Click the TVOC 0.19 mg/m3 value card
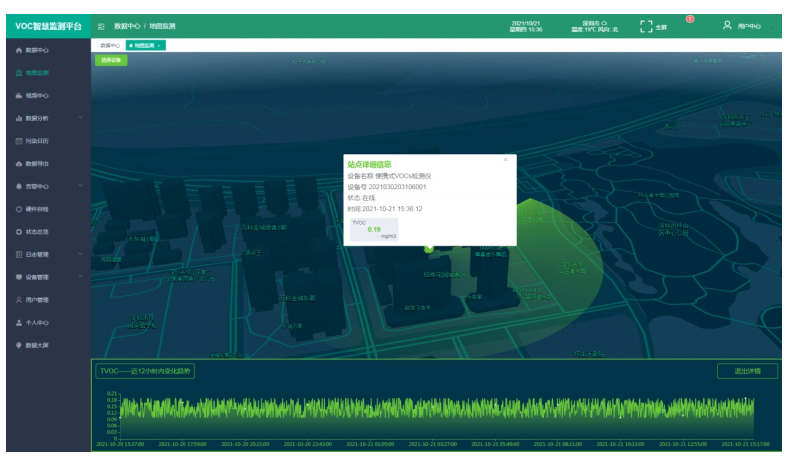Image resolution: width=789 pixels, height=464 pixels. tap(374, 229)
